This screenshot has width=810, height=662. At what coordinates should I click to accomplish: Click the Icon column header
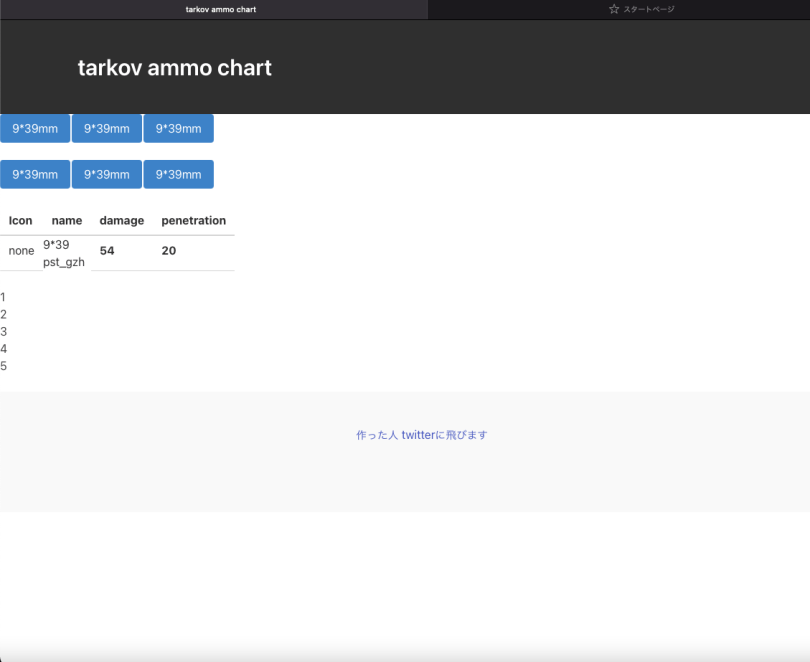click(21, 220)
